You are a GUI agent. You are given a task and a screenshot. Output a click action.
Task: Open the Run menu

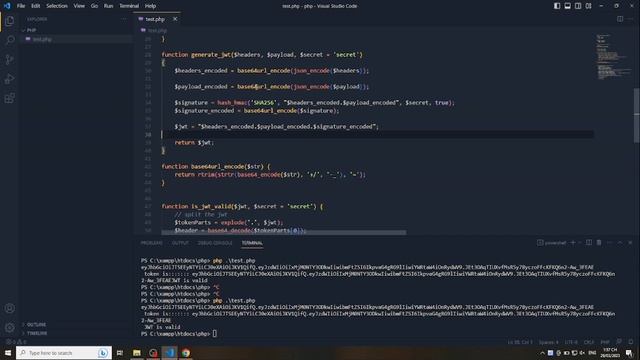pos(108,6)
